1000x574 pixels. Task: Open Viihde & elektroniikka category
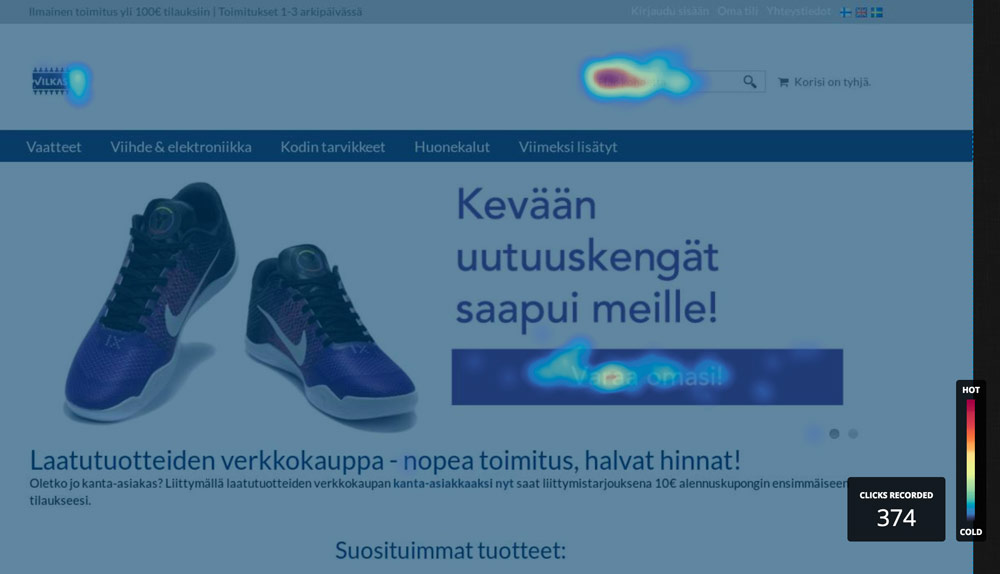tap(180, 147)
